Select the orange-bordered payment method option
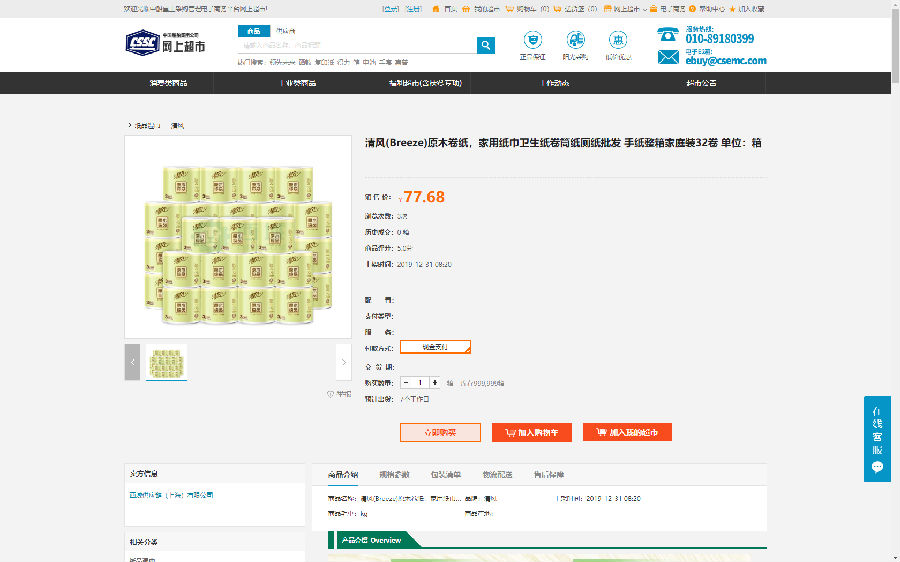 [435, 347]
